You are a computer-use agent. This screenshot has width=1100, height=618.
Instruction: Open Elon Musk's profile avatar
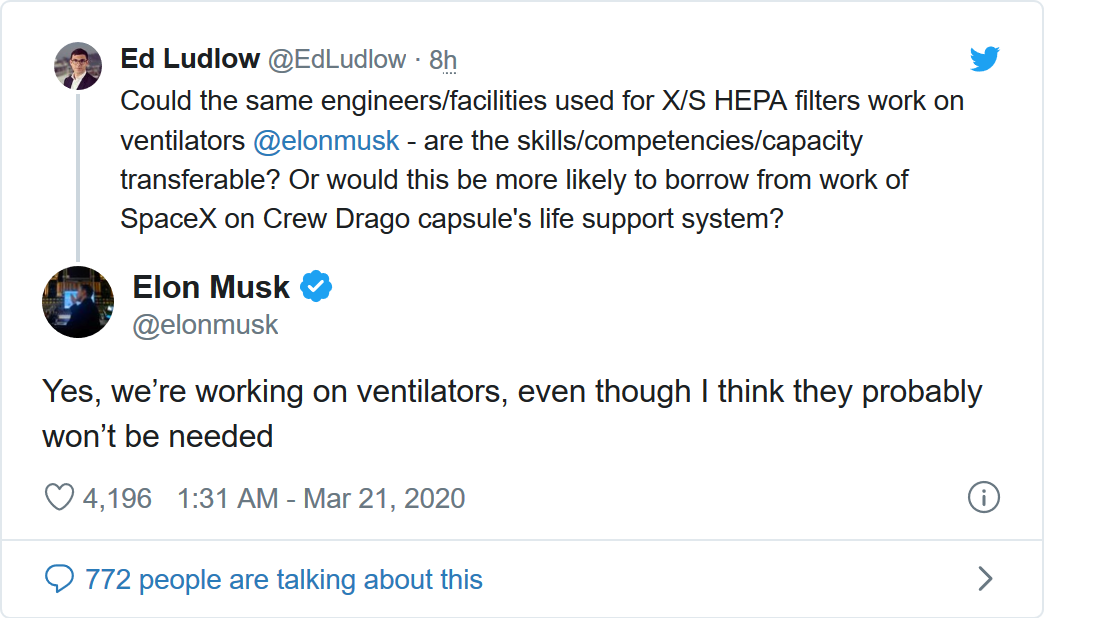(77, 302)
